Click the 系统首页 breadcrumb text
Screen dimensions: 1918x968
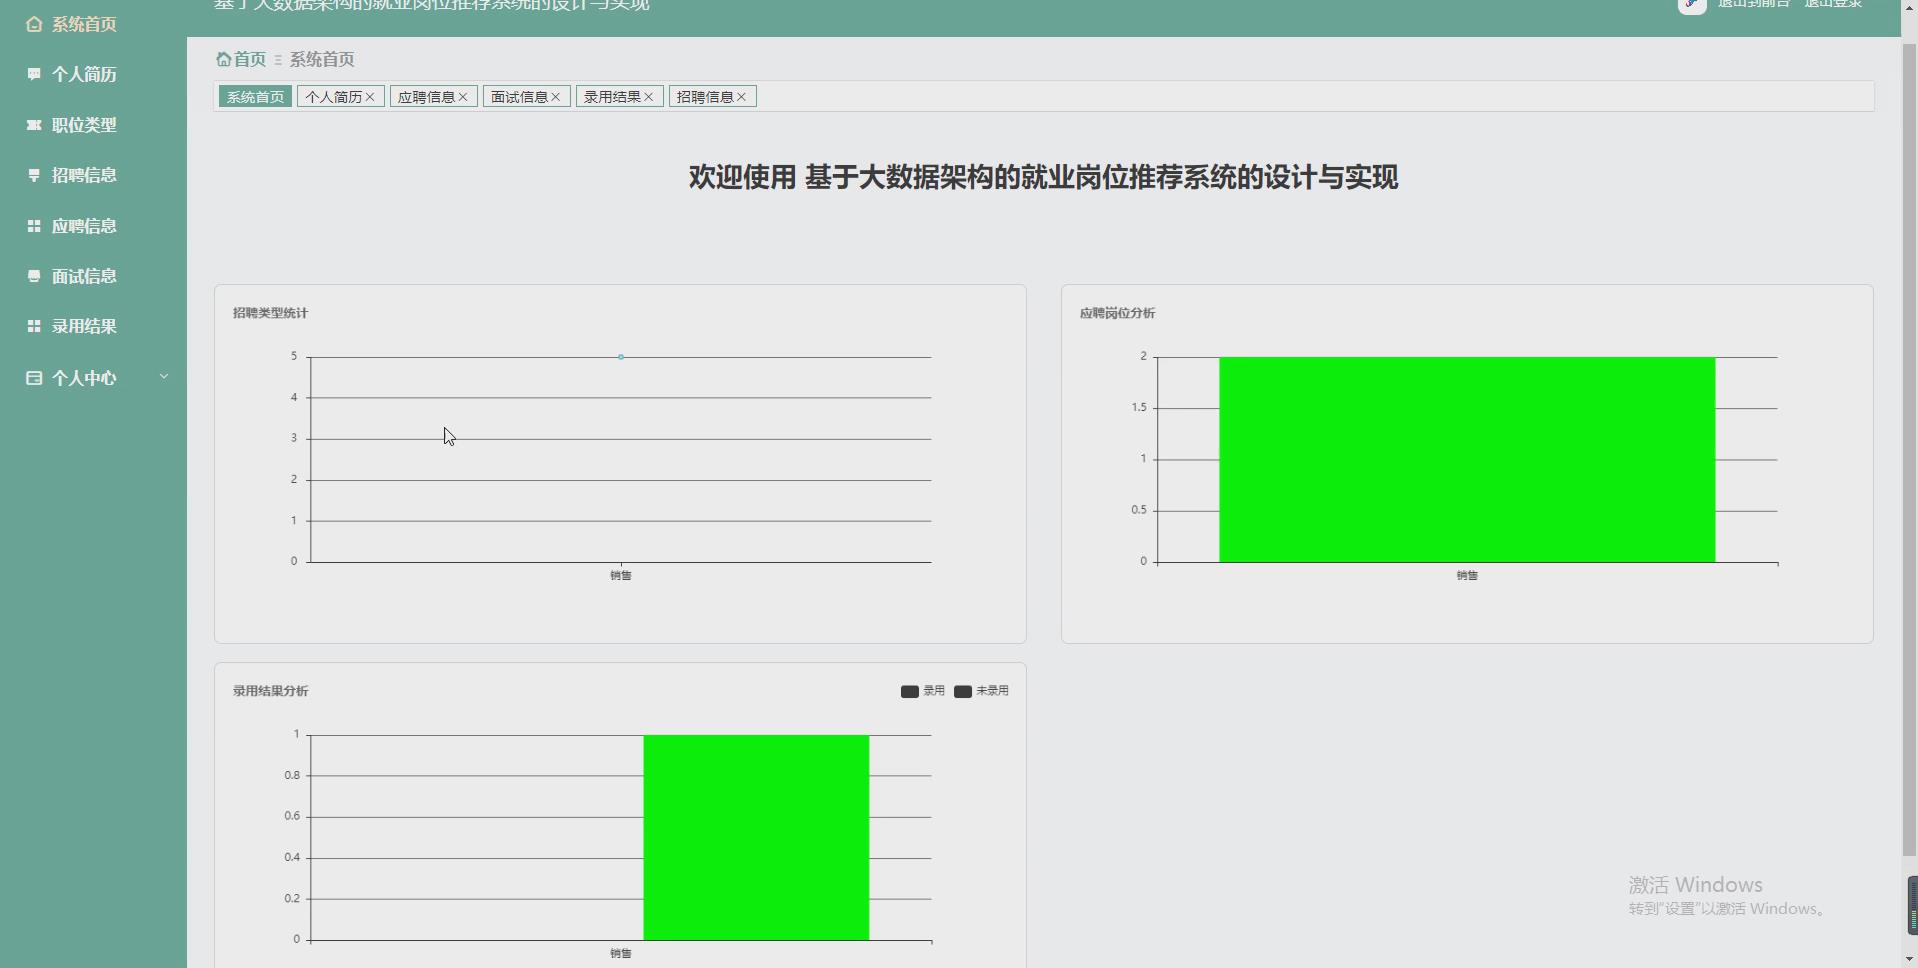click(x=322, y=59)
